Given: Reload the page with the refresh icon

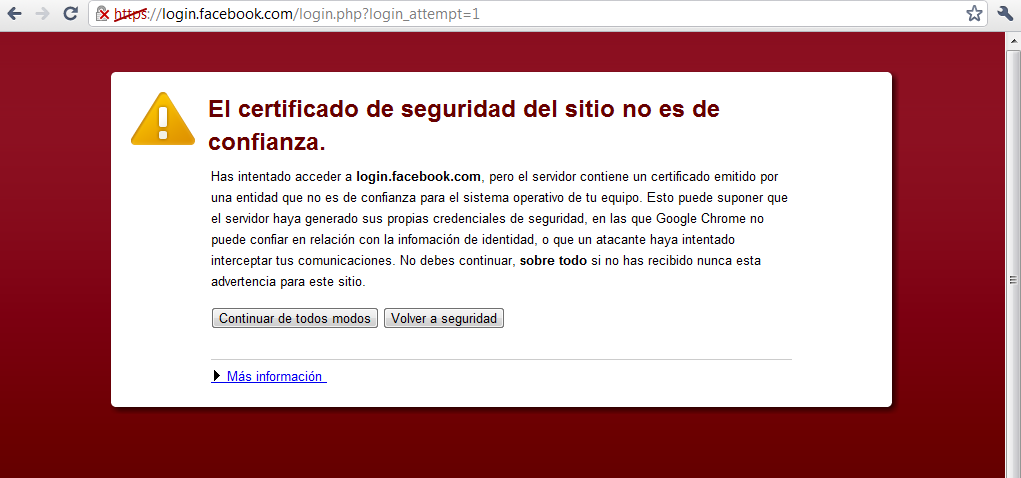Looking at the screenshot, I should tap(70, 13).
